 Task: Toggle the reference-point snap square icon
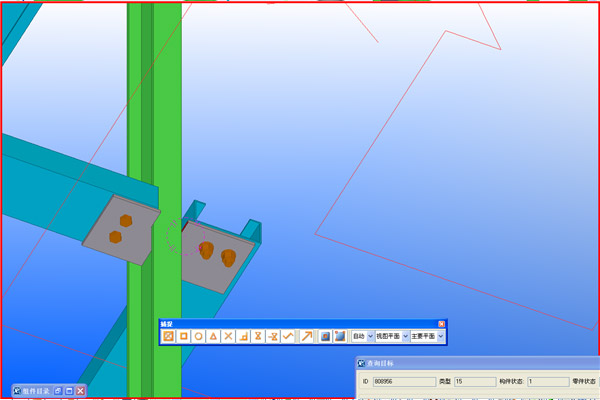click(x=326, y=336)
